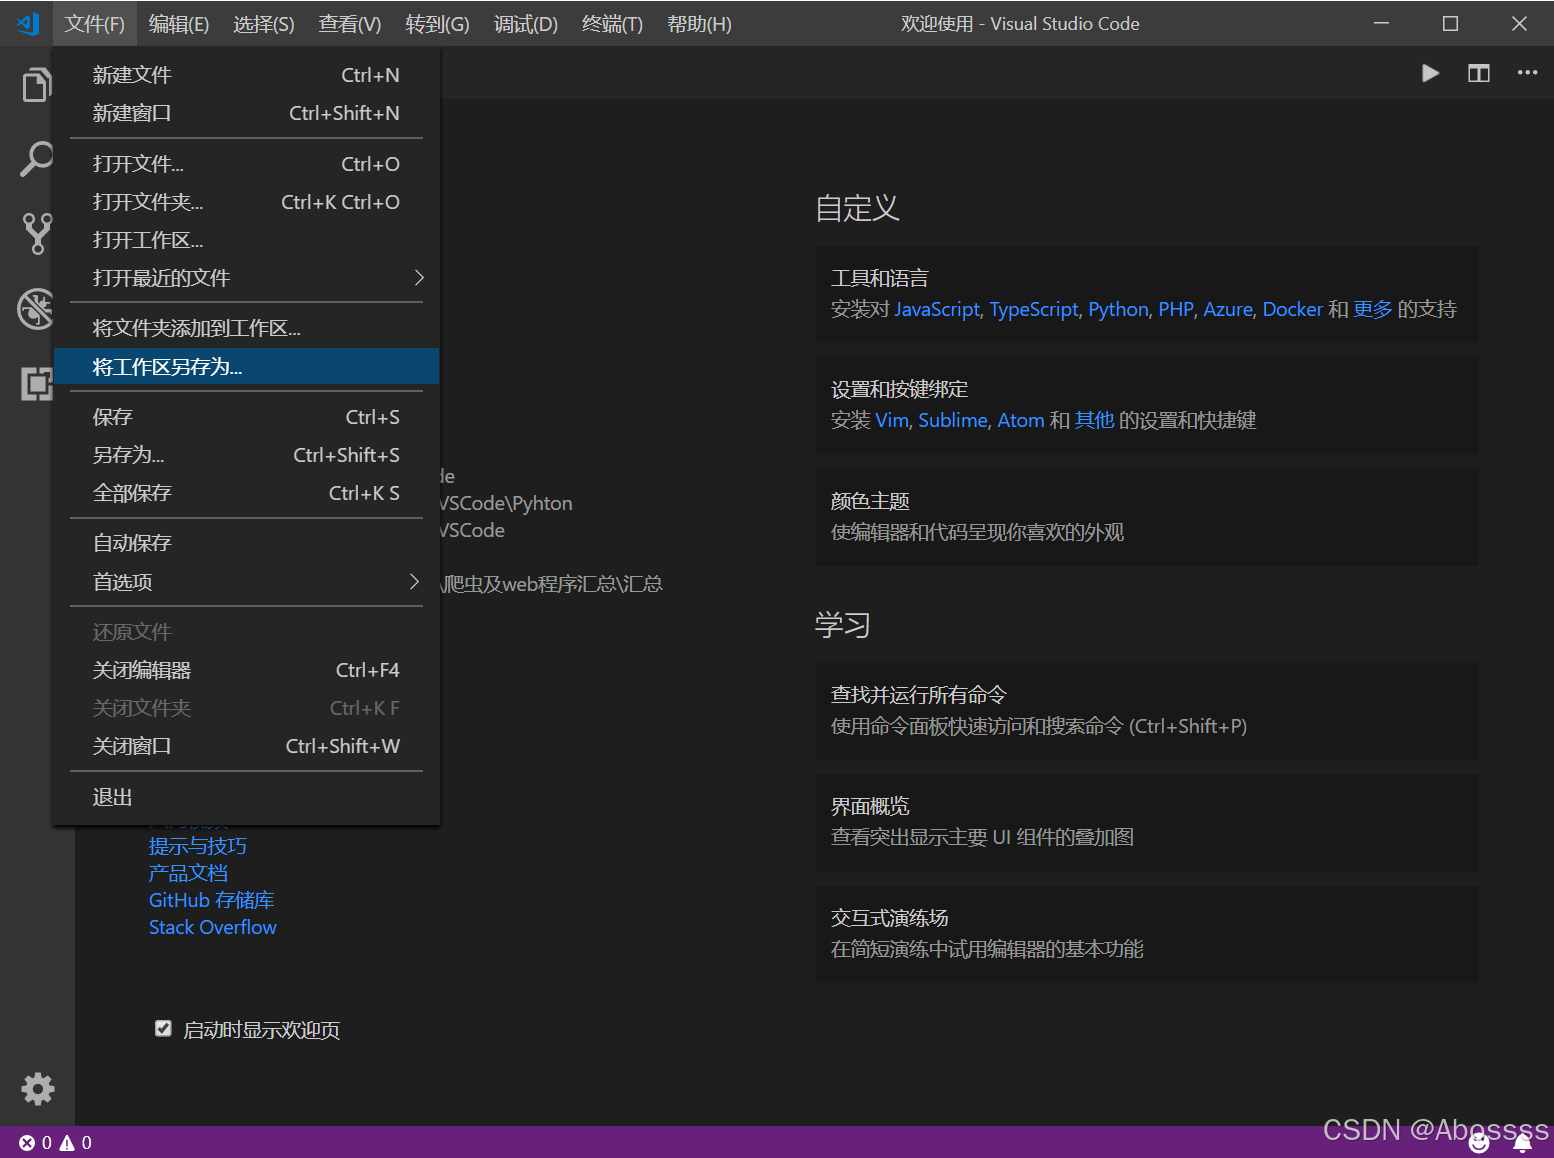Viewport: 1554px width, 1158px height.
Task: Click the warnings triangle in the status bar
Action: [x=67, y=1143]
